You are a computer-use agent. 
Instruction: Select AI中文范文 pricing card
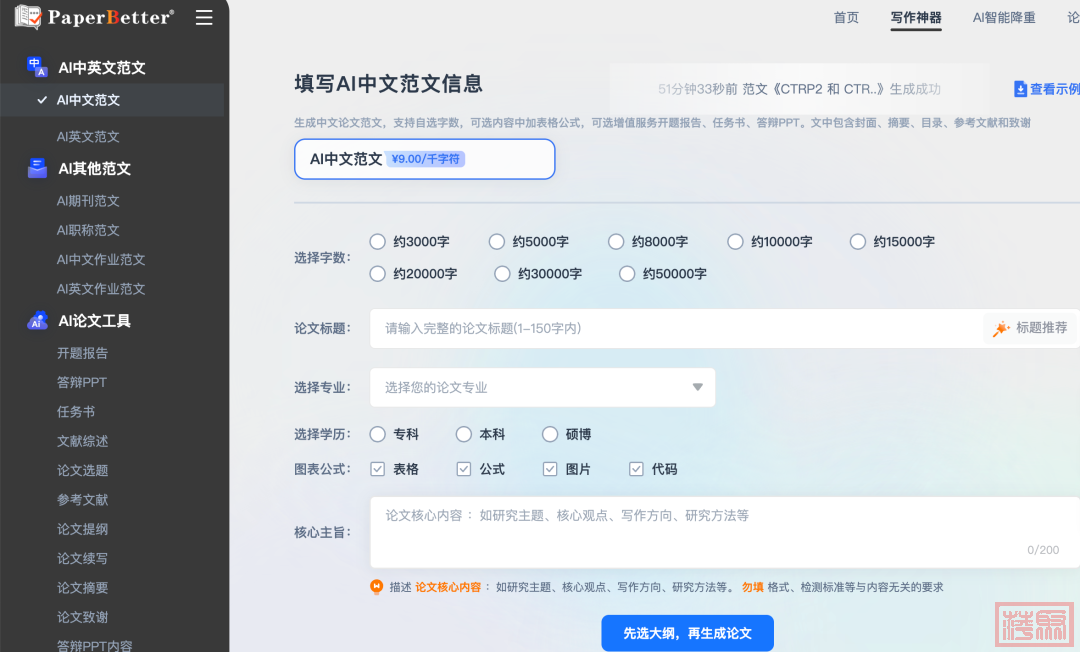click(424, 159)
